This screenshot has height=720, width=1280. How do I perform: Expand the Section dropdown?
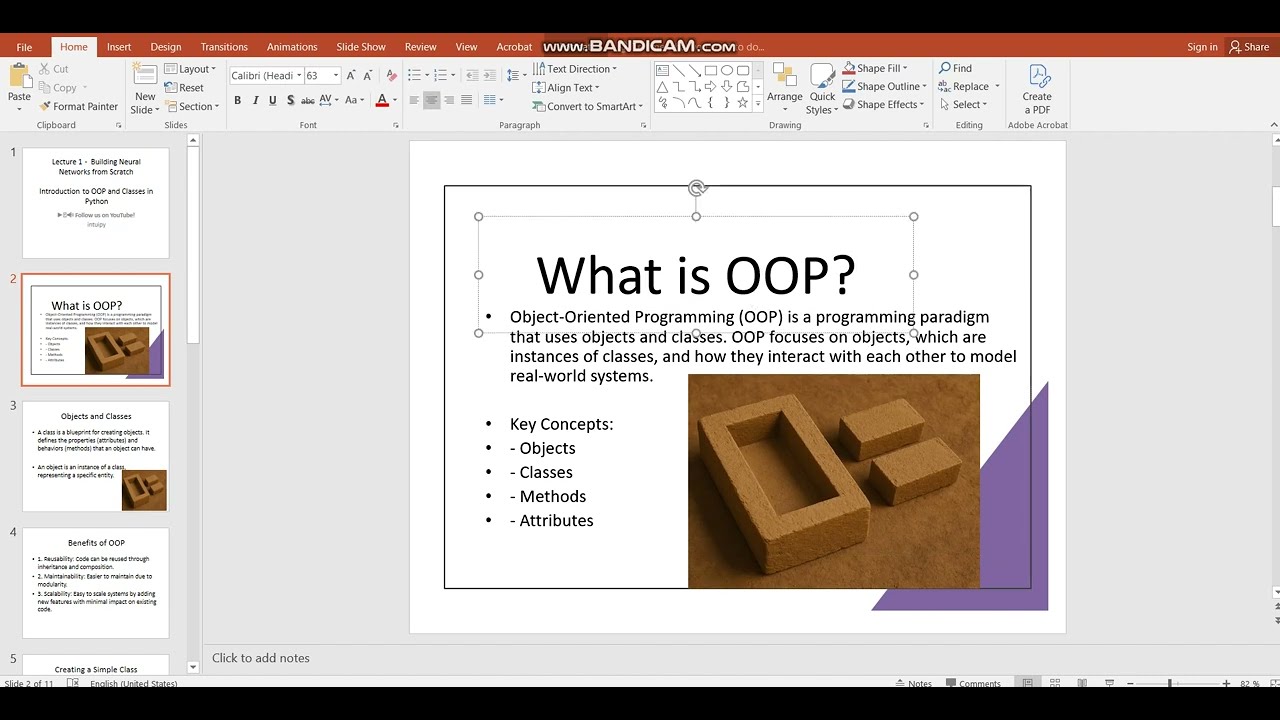[190, 106]
